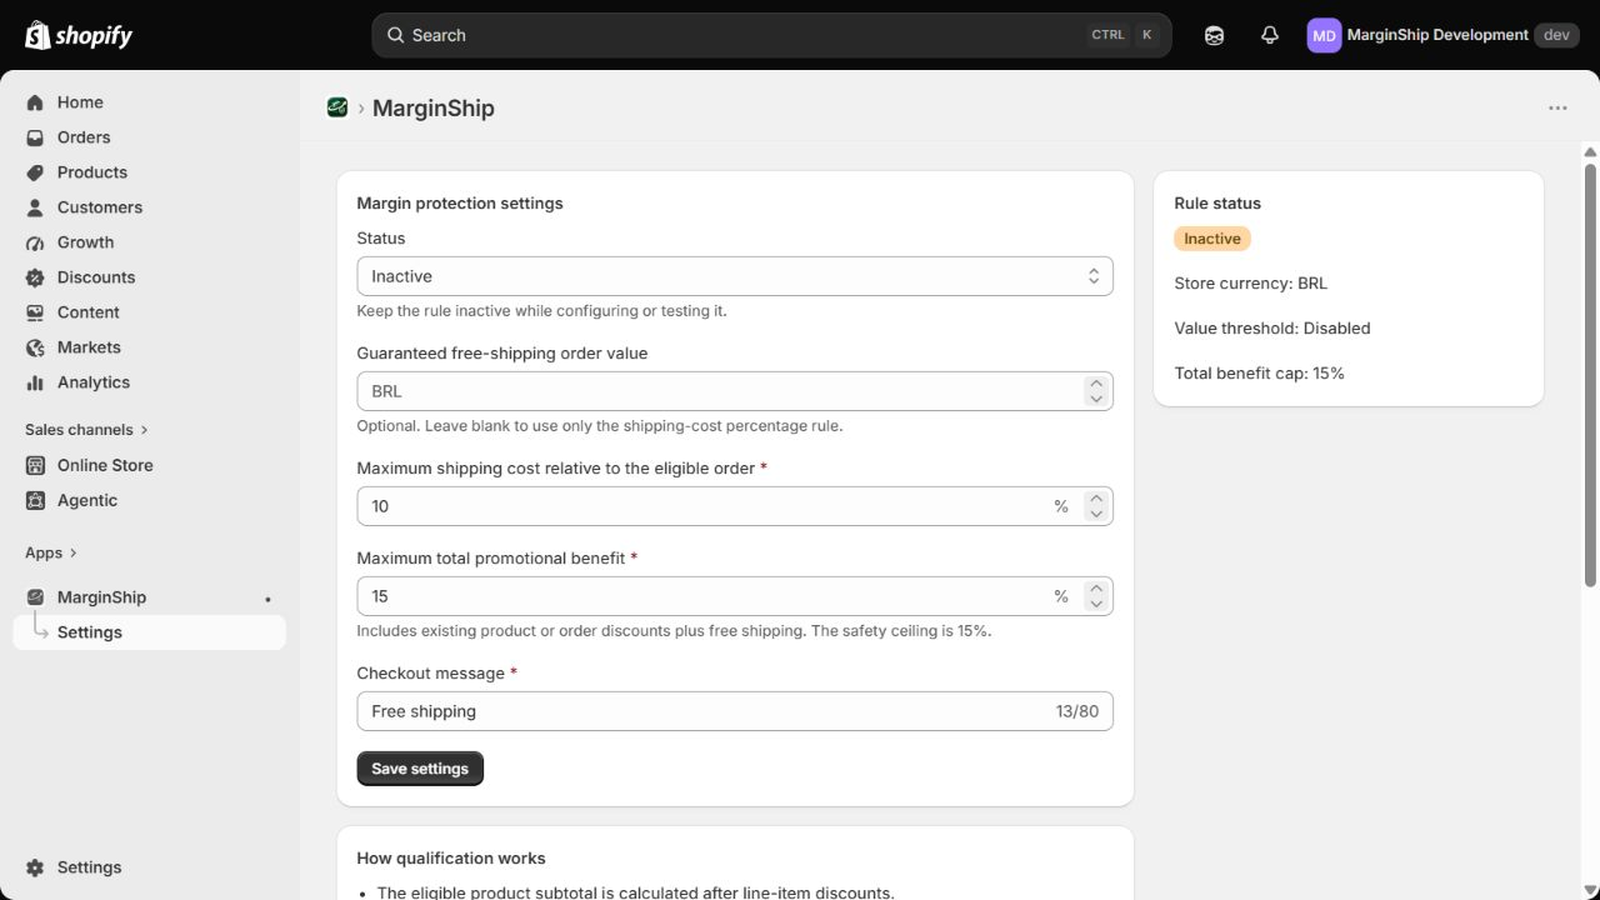
Task: Focus the Maximum total promotional benefit field
Action: 735,596
